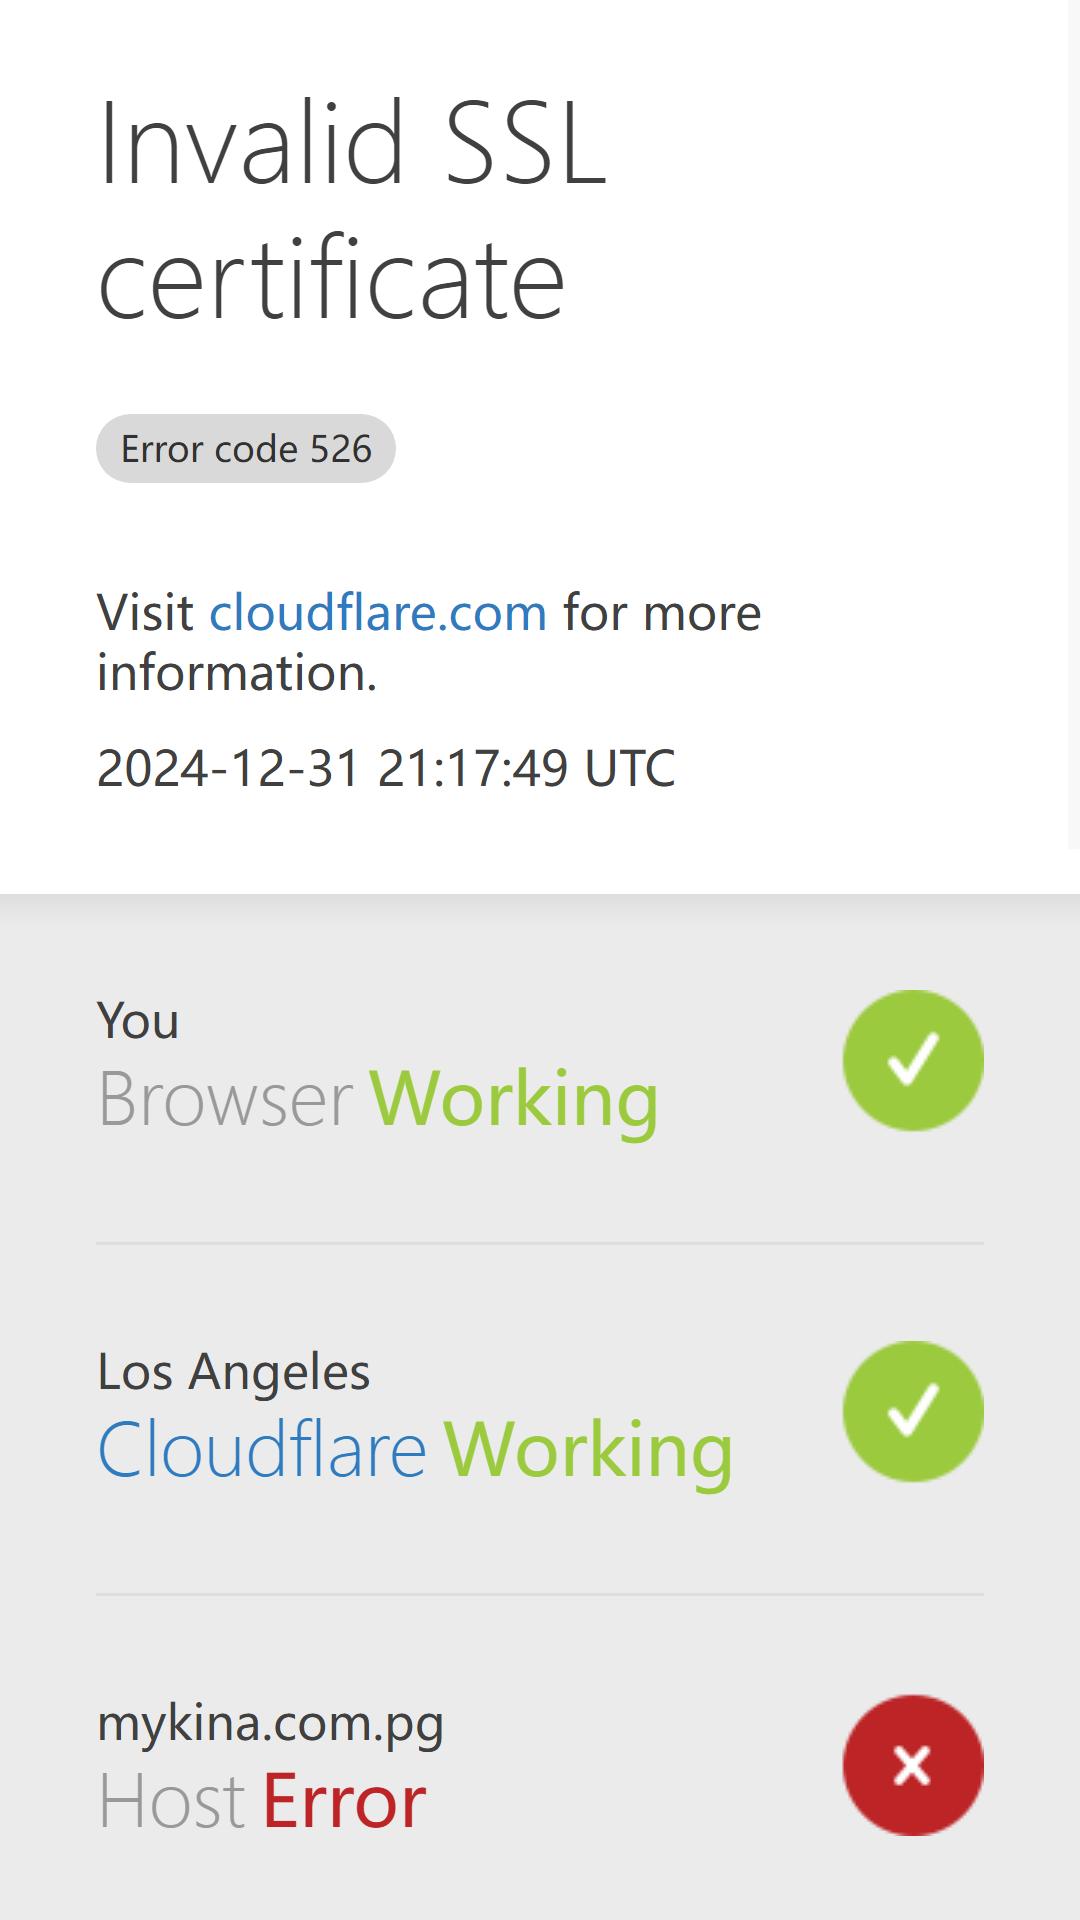
Task: Click the blue Cloudflare text link
Action: pos(262,1450)
